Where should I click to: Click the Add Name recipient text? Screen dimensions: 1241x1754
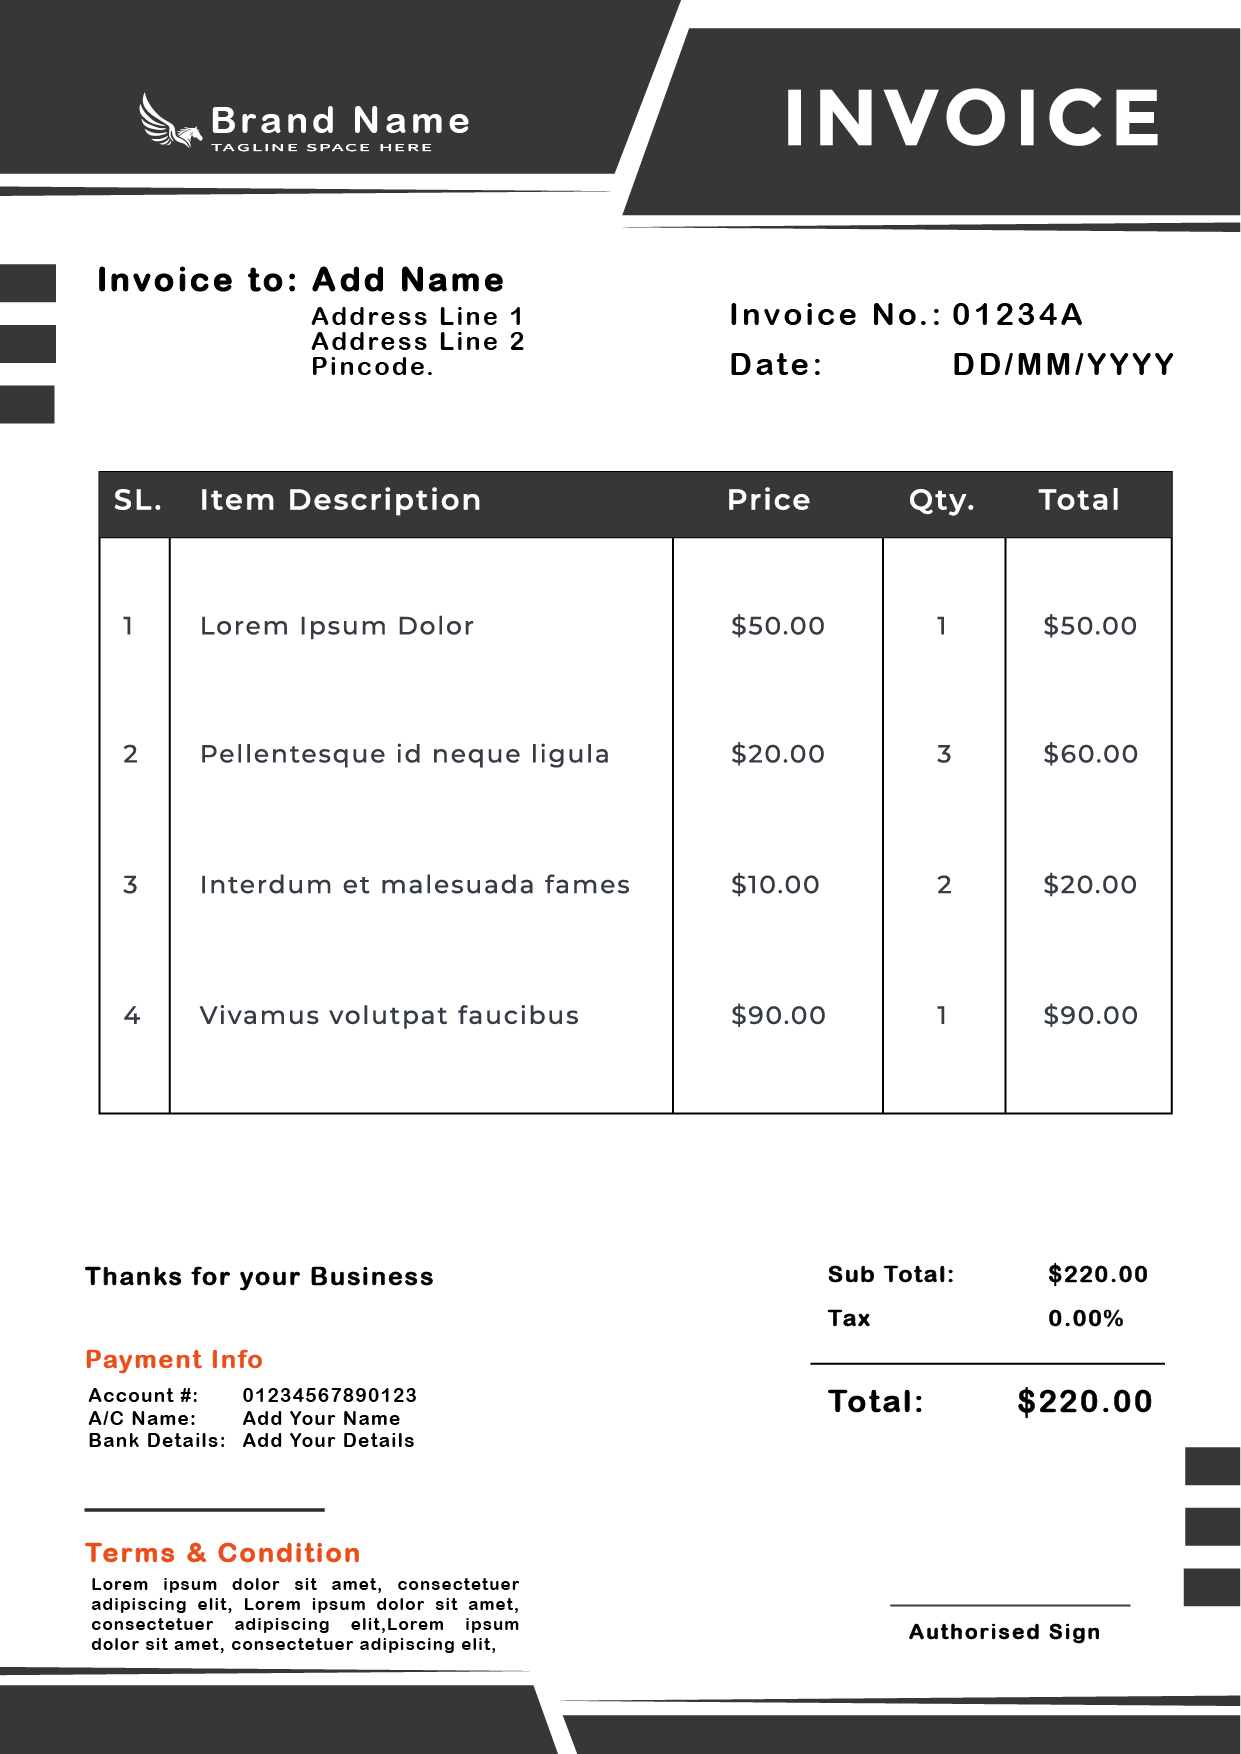[408, 280]
